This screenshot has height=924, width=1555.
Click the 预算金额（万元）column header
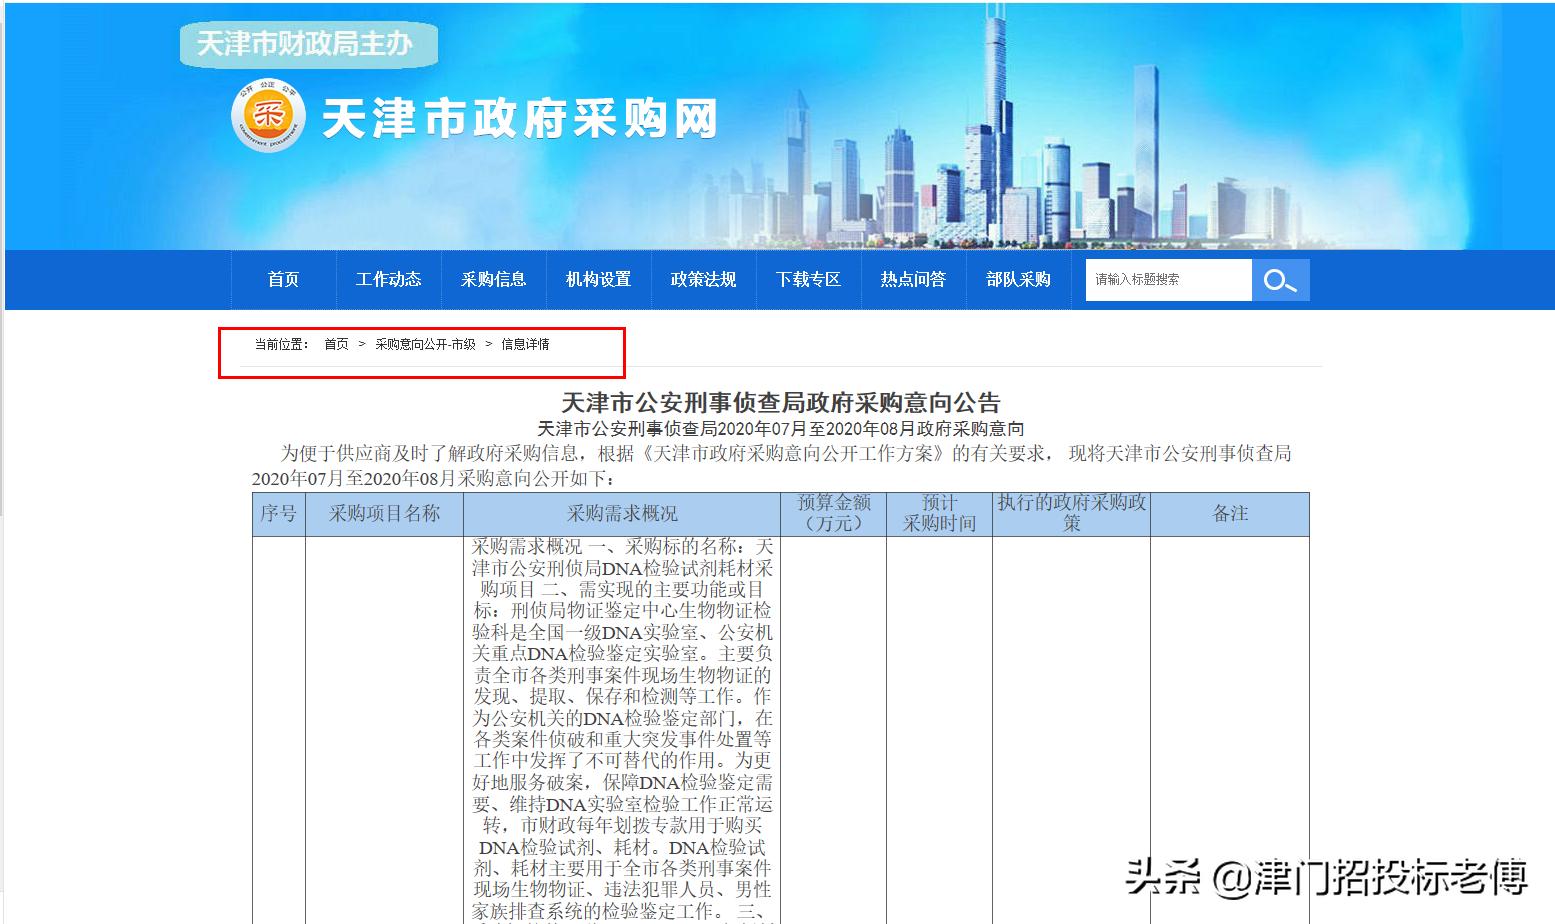834,513
